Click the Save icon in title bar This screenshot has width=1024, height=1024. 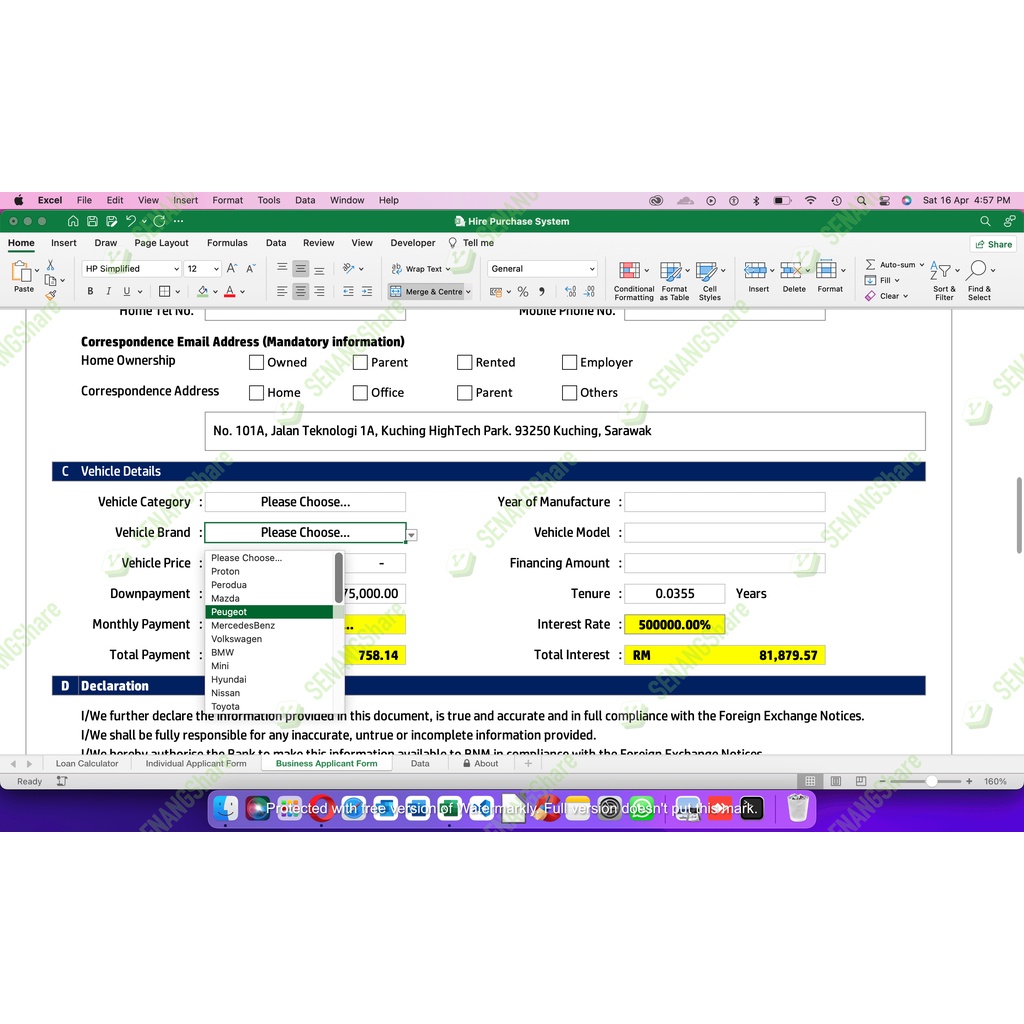click(92, 221)
